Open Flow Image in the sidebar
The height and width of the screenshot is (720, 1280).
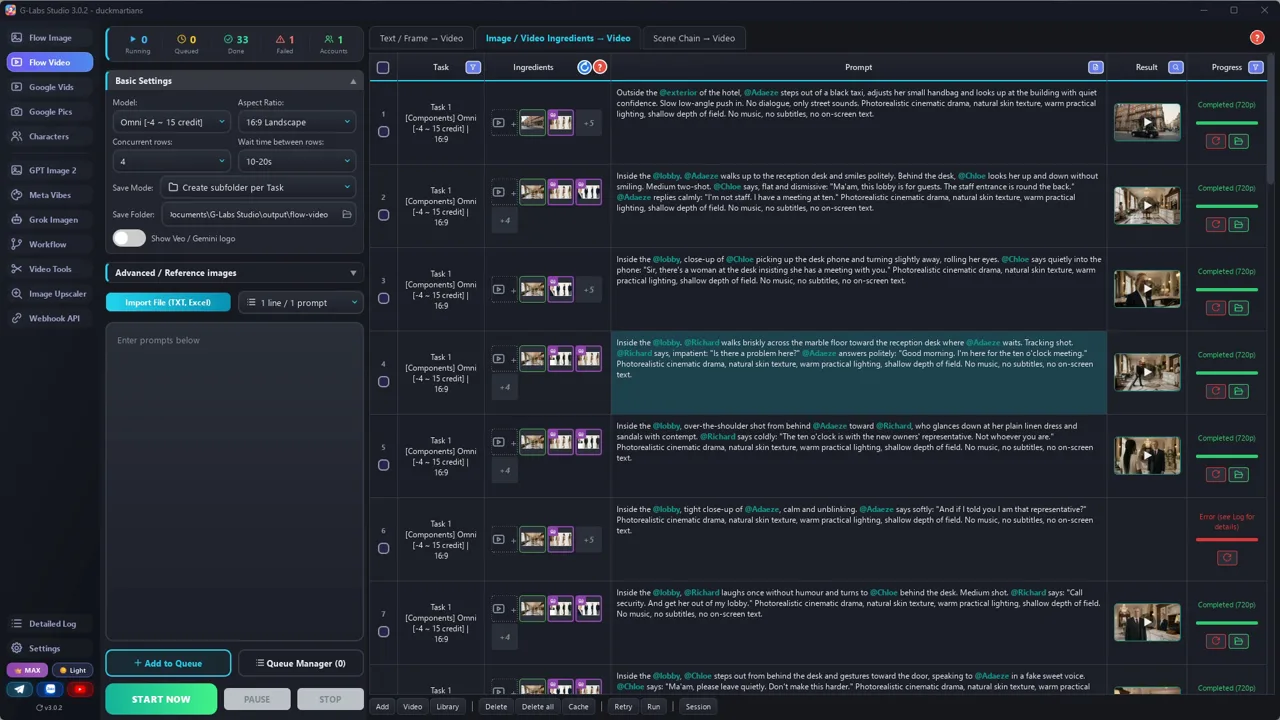coord(50,38)
